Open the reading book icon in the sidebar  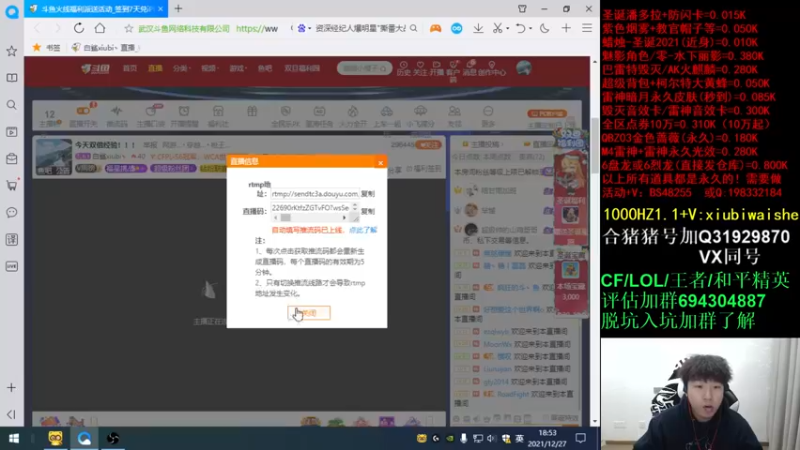click(11, 78)
